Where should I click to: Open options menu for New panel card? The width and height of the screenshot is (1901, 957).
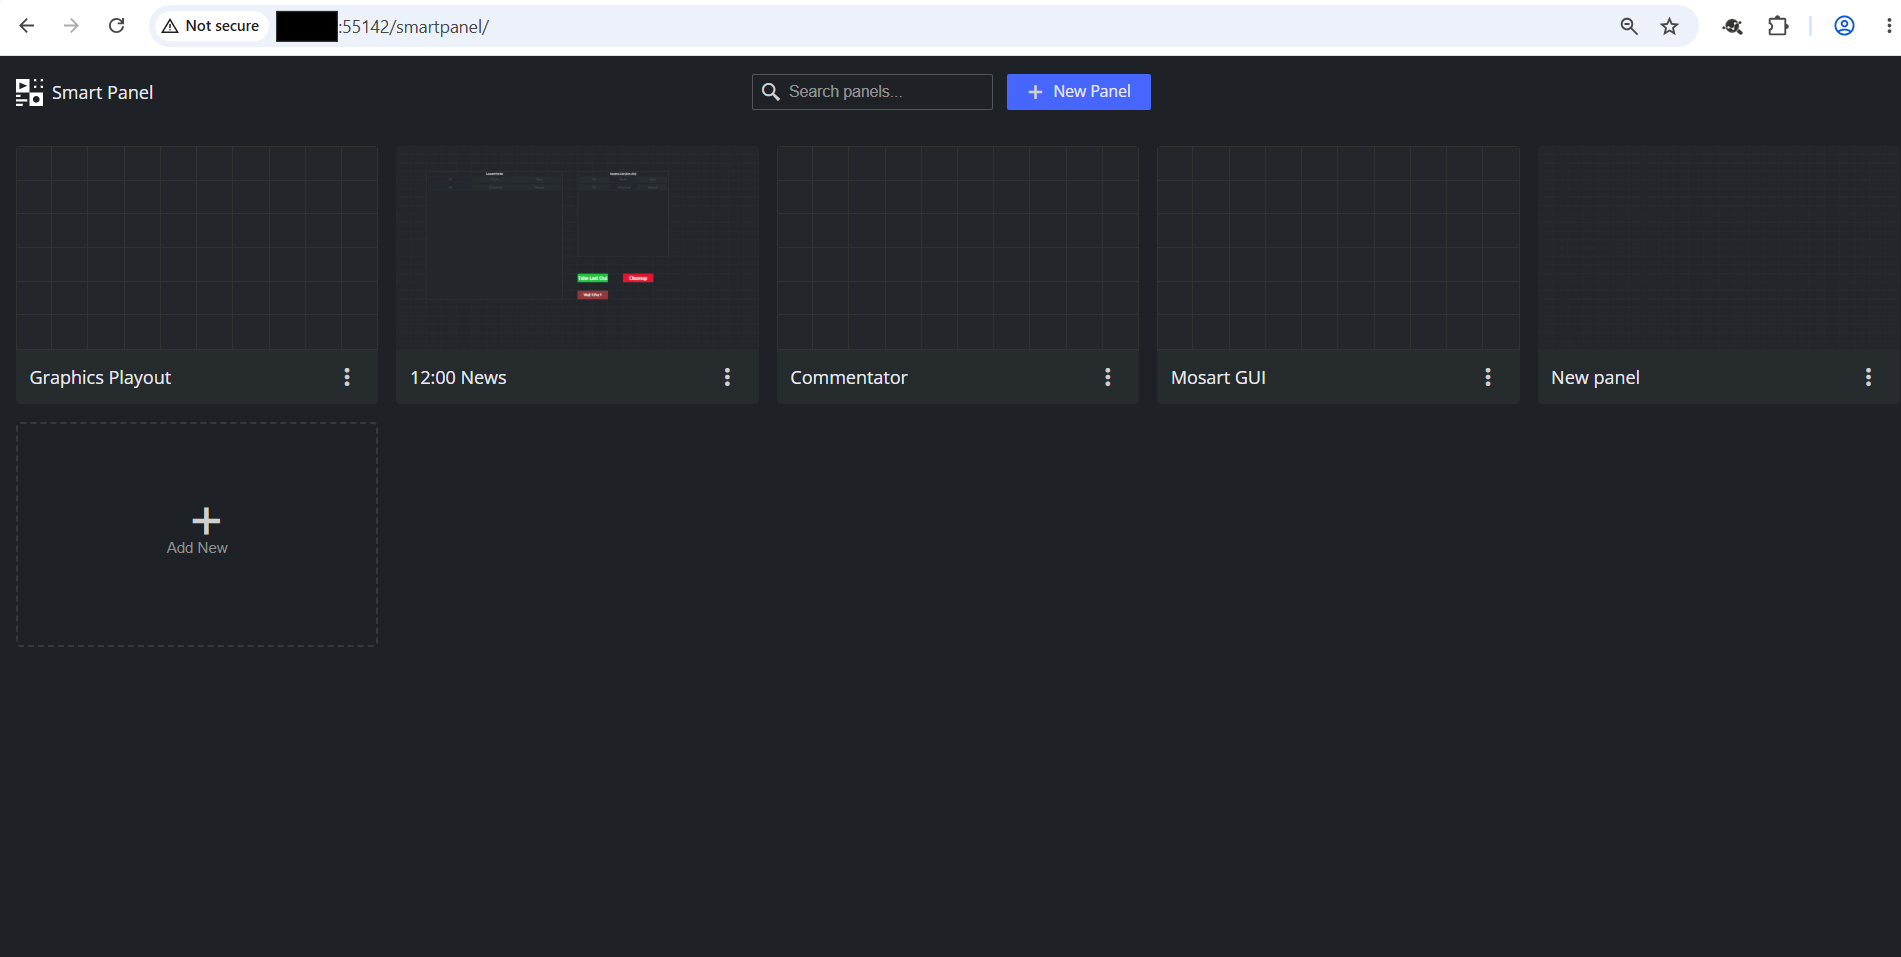coord(1868,377)
